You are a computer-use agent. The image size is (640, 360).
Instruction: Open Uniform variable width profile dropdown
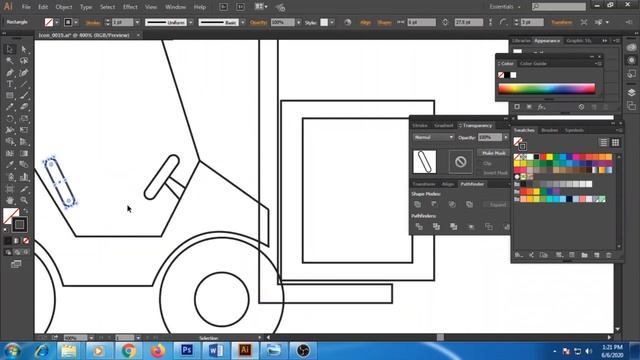tap(191, 22)
